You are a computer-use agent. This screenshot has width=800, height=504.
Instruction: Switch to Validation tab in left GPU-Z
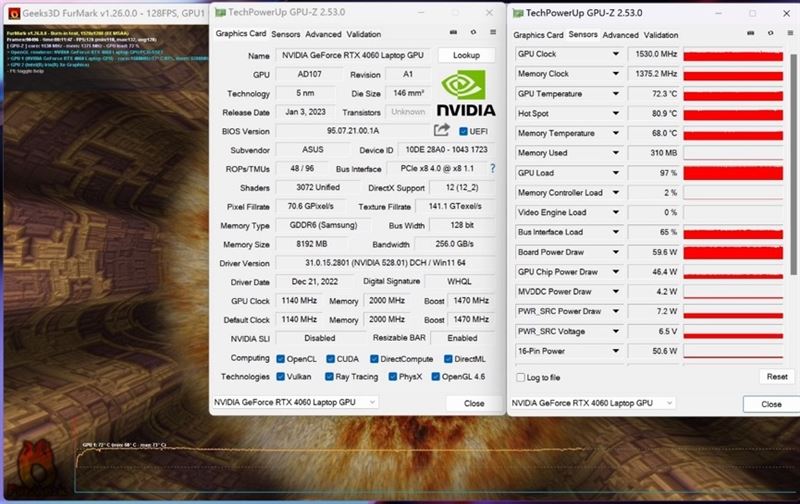click(363, 34)
